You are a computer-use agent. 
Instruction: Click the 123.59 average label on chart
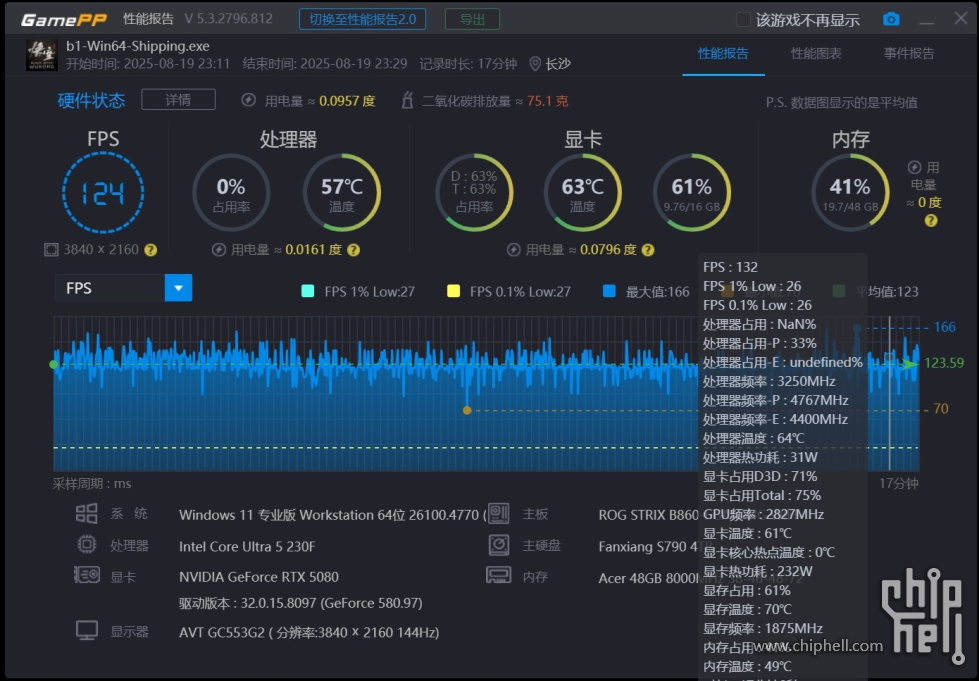944,363
